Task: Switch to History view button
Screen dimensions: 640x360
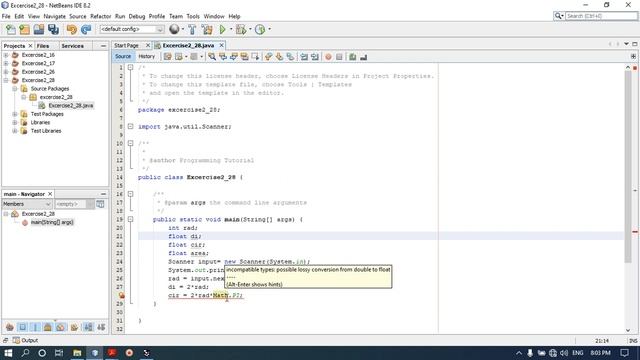Action: [147, 57]
